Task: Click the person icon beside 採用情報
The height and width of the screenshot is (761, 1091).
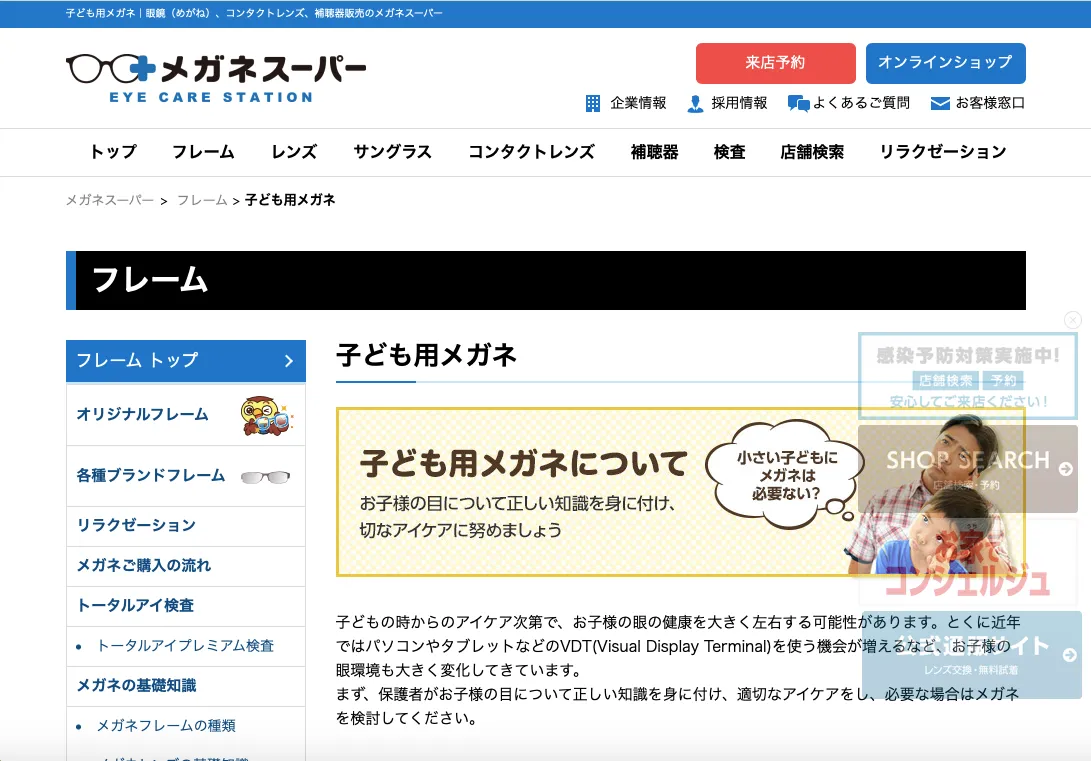Action: click(x=694, y=104)
